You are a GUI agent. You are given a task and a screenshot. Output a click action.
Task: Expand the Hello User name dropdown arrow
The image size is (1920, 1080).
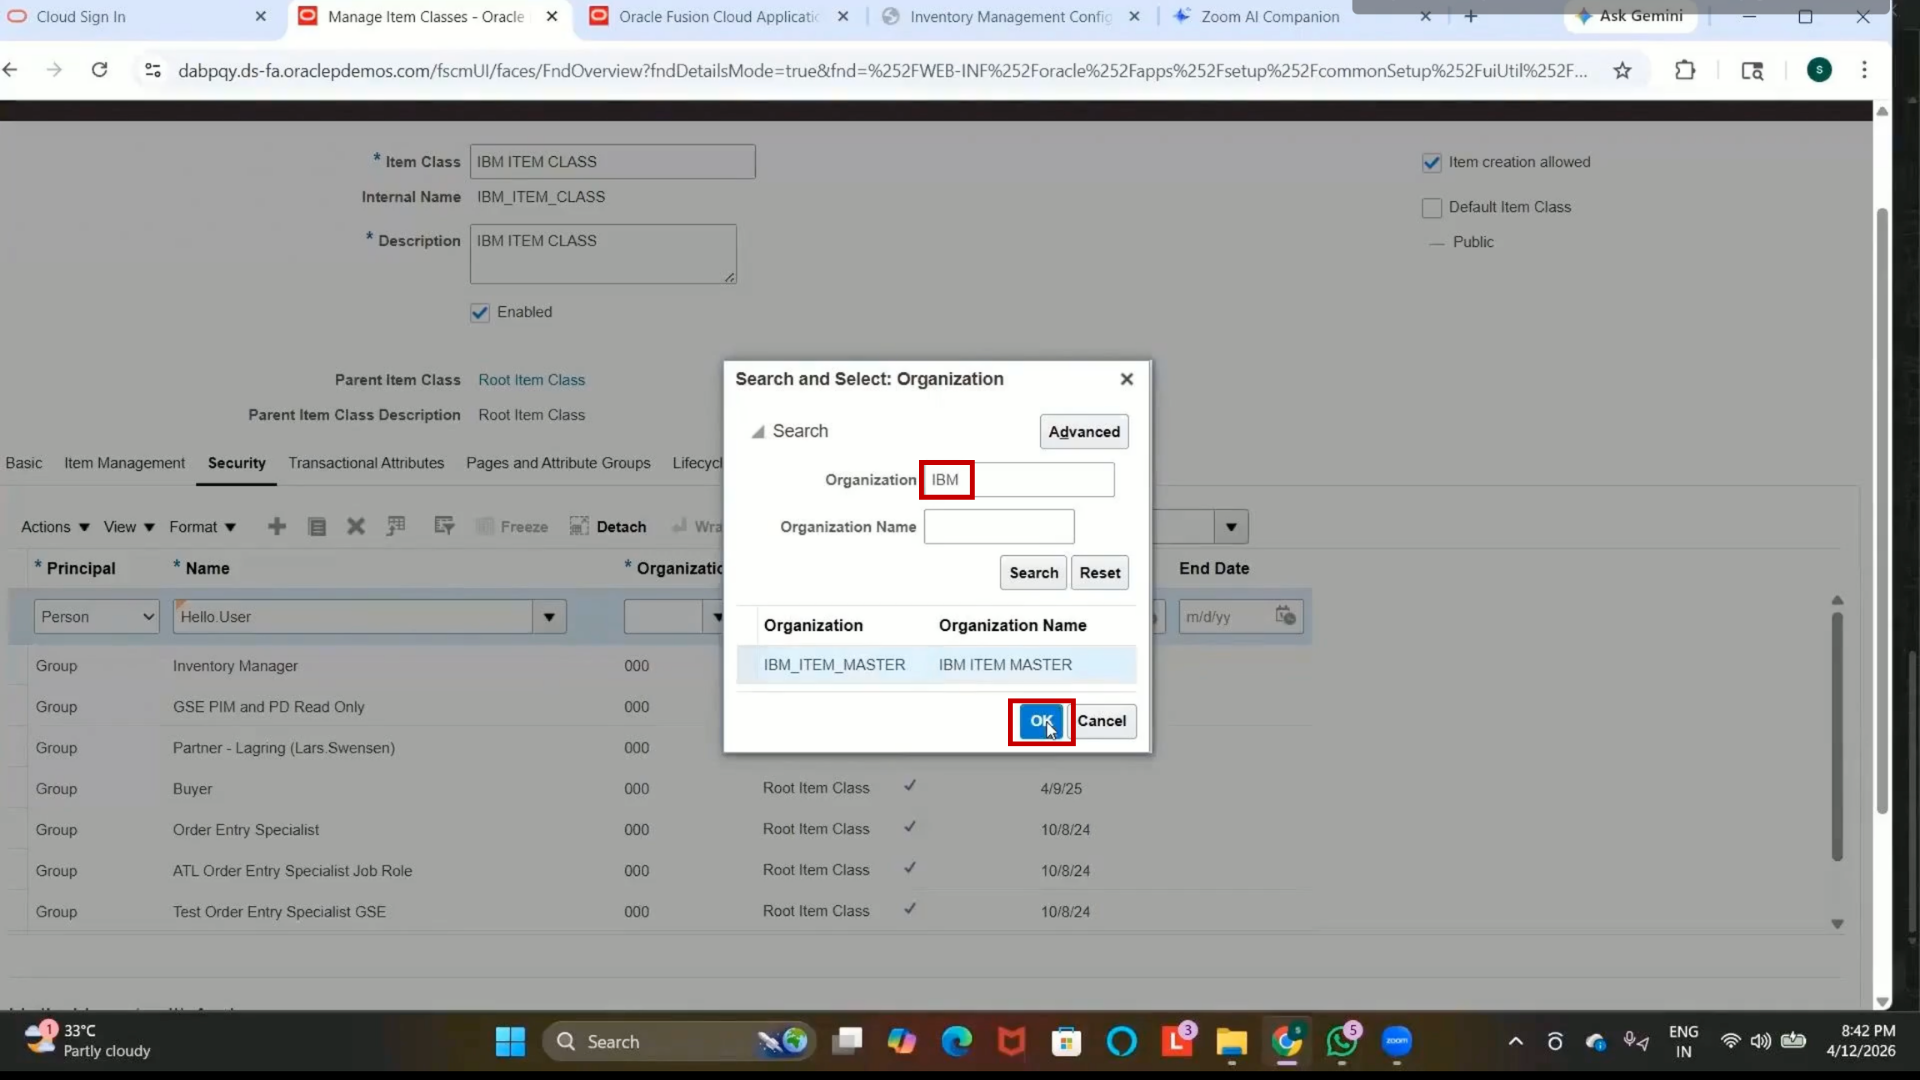[x=549, y=617]
